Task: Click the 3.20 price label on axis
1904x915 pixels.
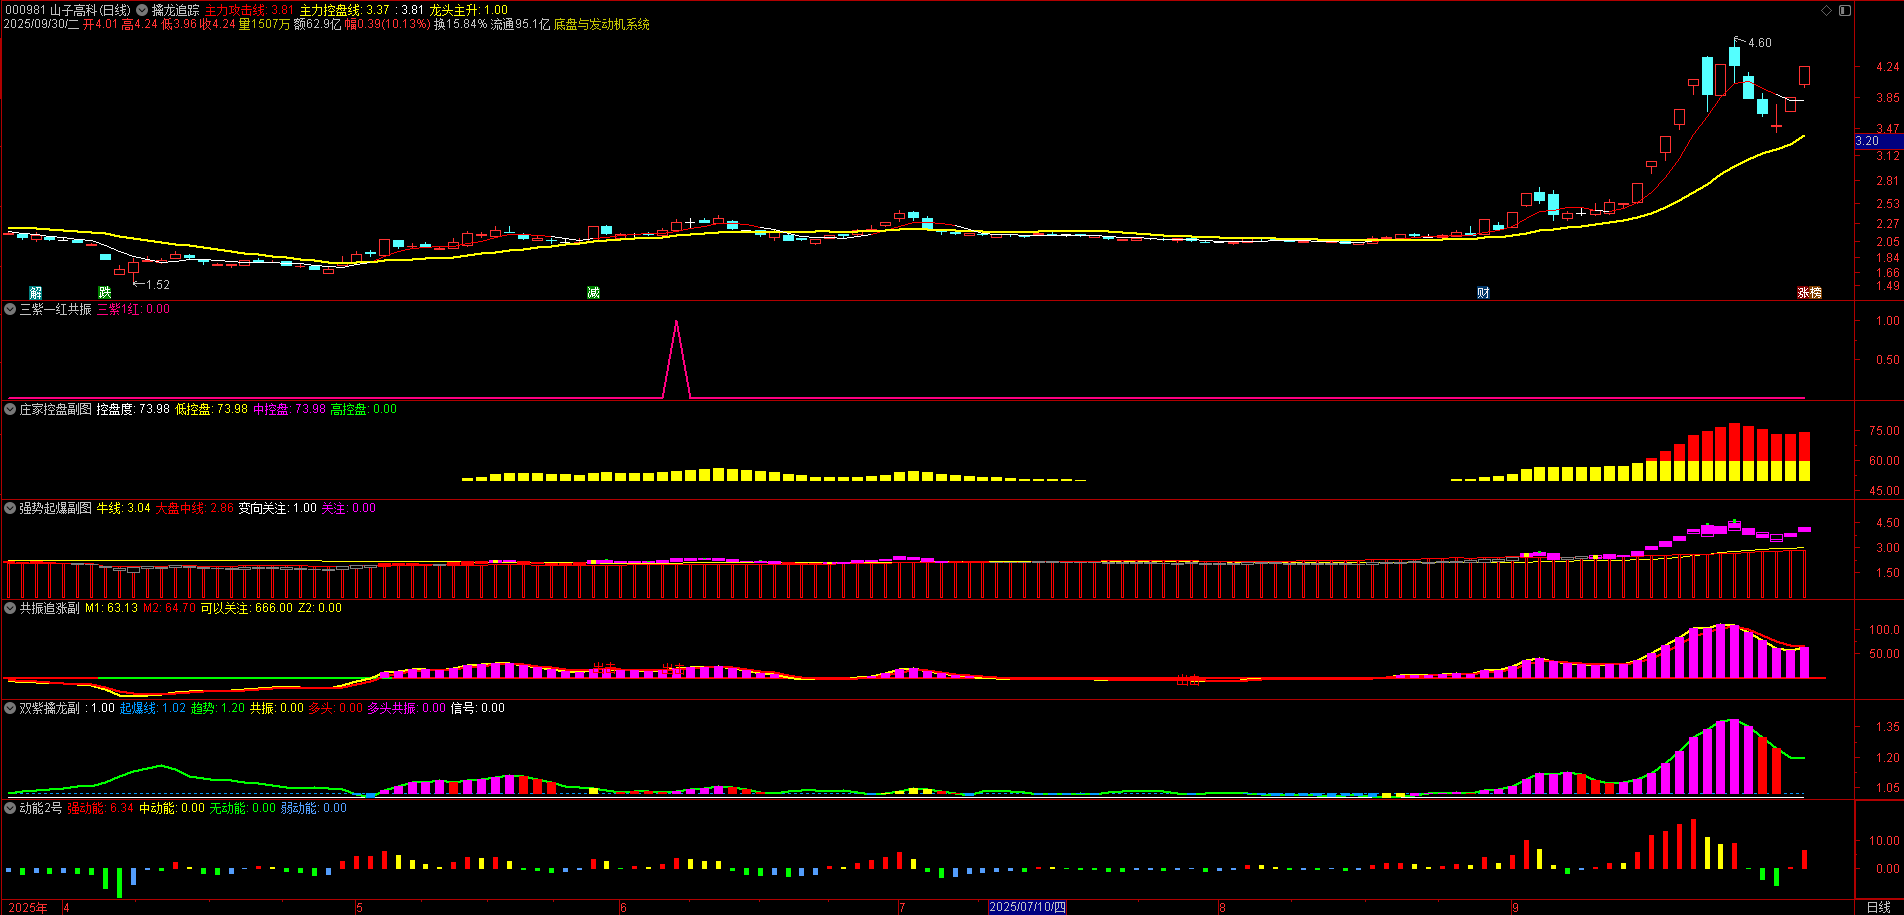Action: (x=1868, y=141)
